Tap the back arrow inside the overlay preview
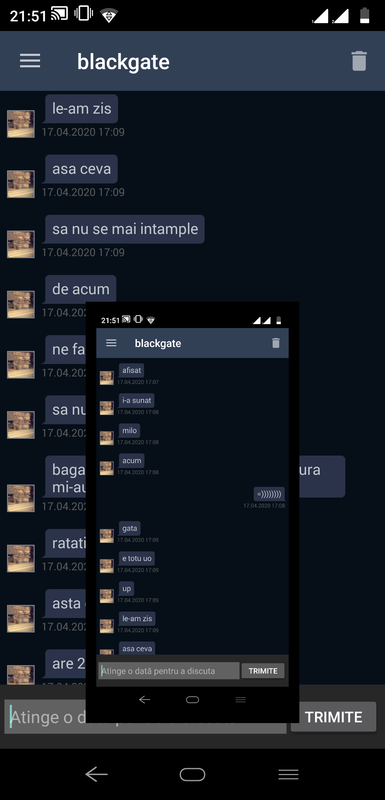 click(x=144, y=699)
